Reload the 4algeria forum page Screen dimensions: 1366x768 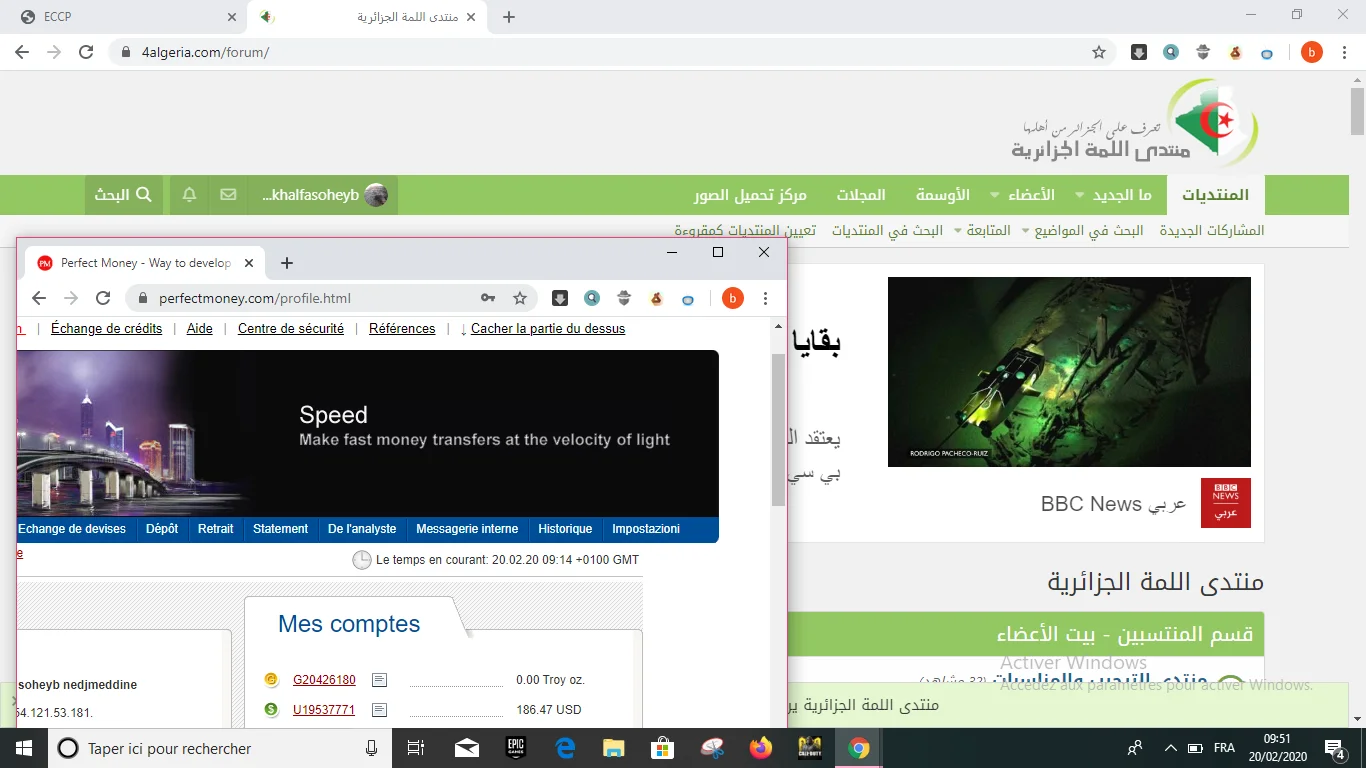tap(86, 52)
